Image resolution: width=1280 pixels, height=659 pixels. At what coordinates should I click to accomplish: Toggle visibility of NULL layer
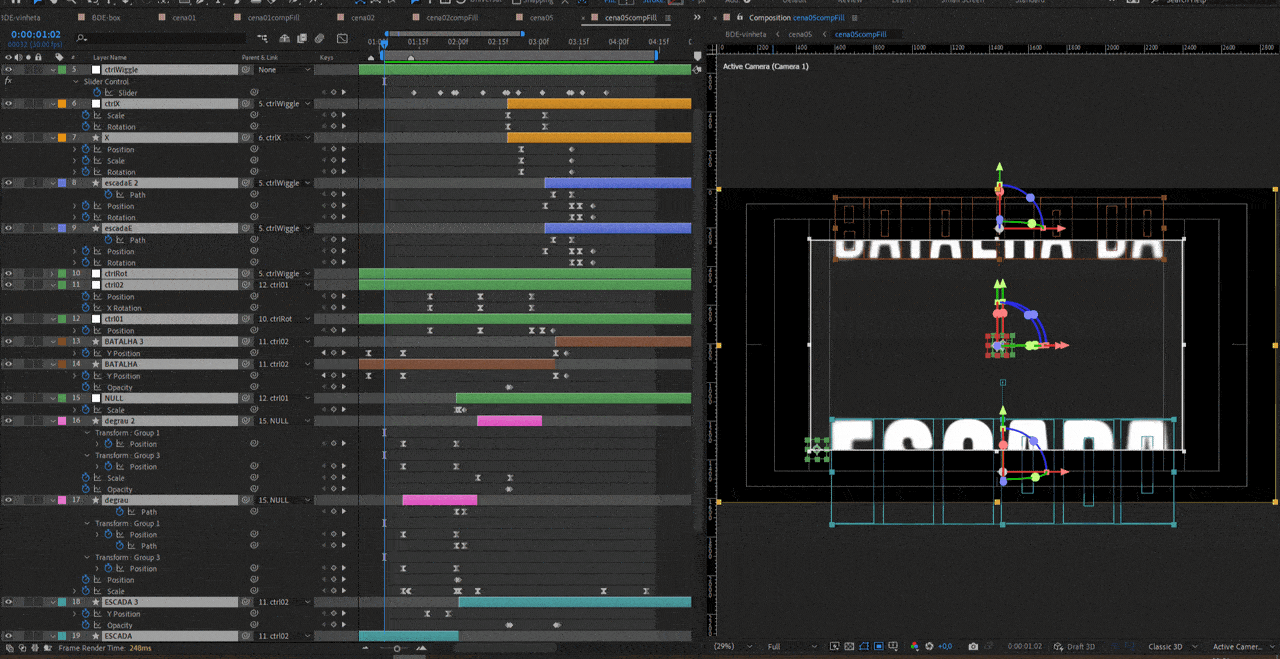[x=8, y=398]
